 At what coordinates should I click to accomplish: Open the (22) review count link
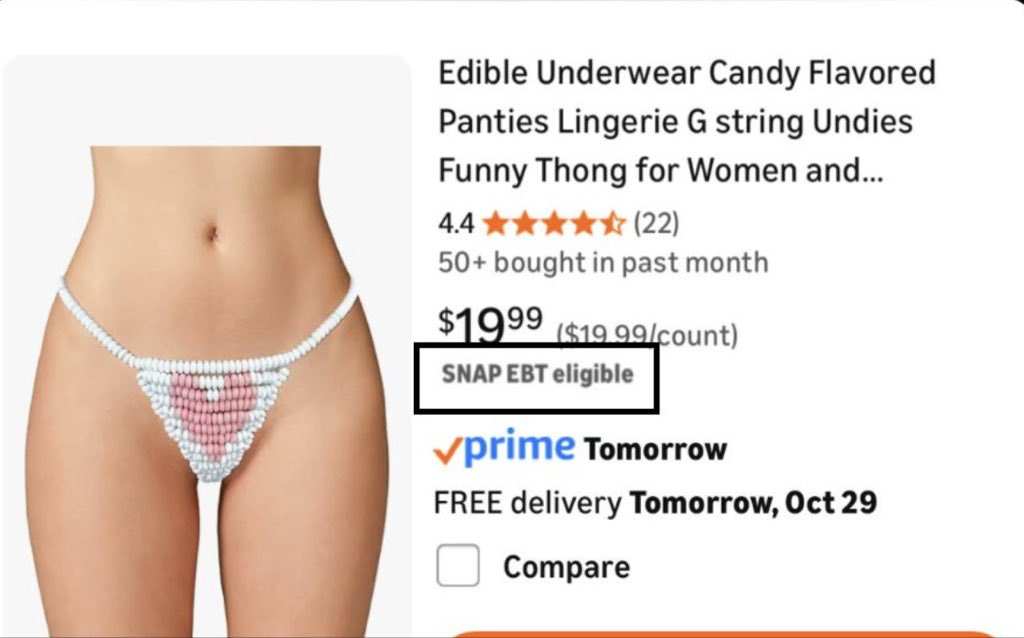tap(656, 223)
